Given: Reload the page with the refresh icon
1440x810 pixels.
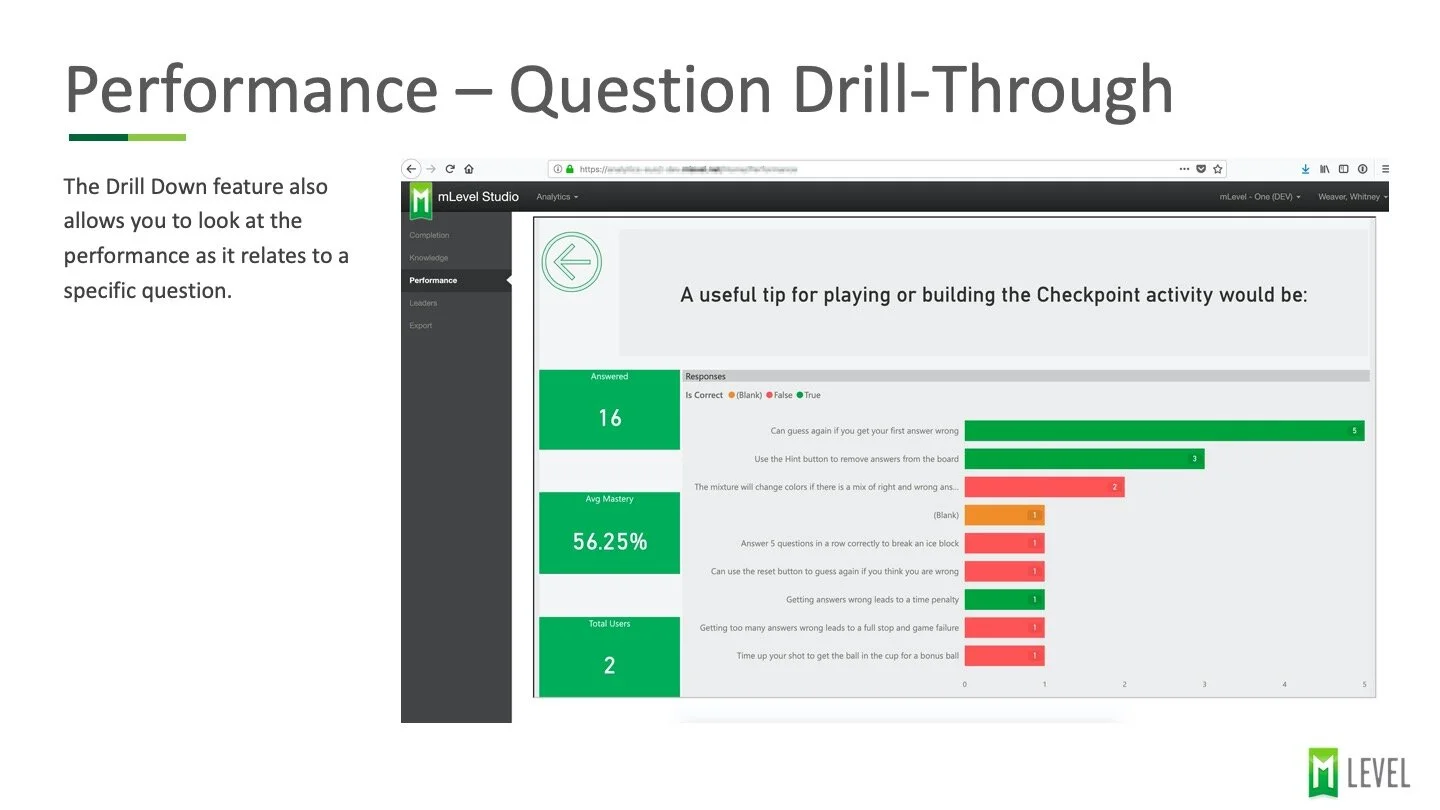Looking at the screenshot, I should [x=450, y=169].
